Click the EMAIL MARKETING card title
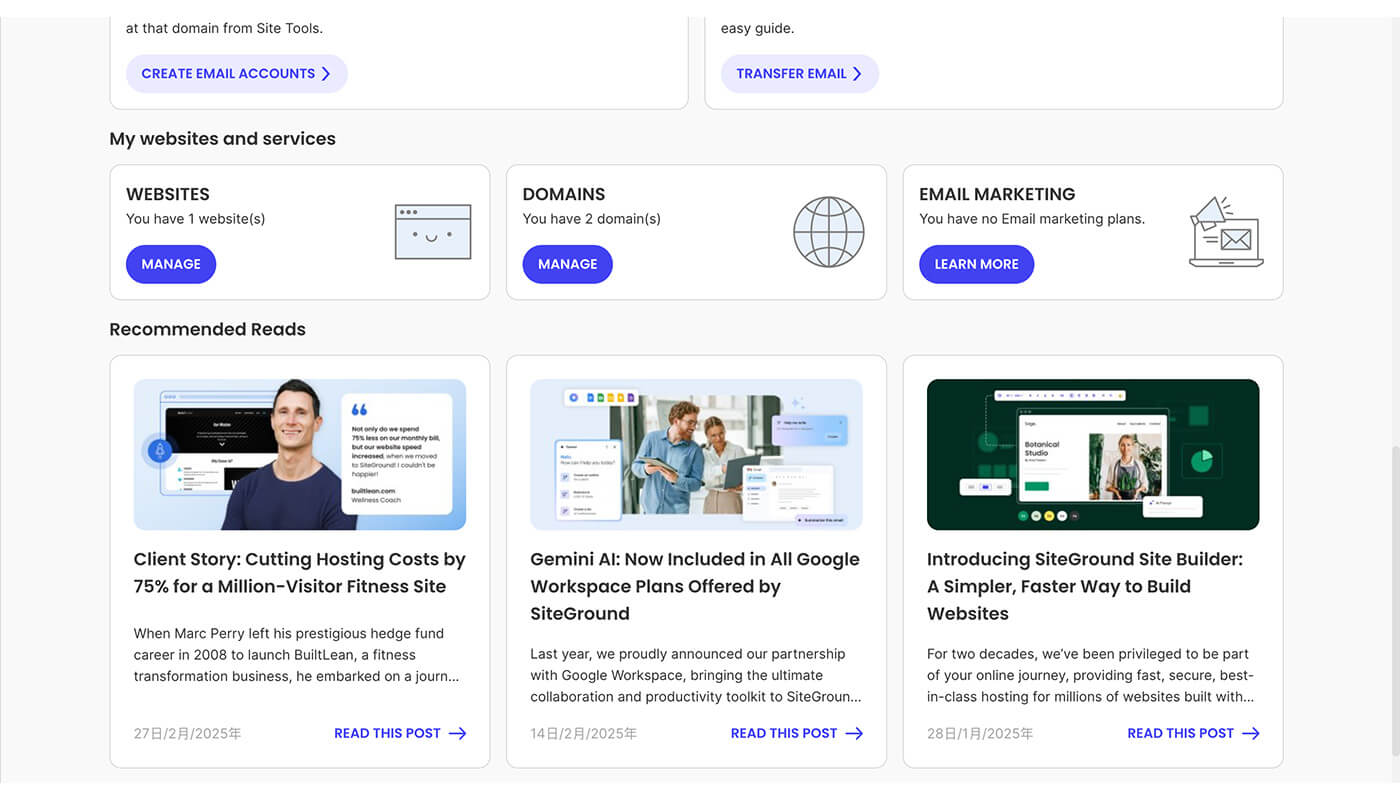Screen dimensions: 1400x800 point(997,194)
